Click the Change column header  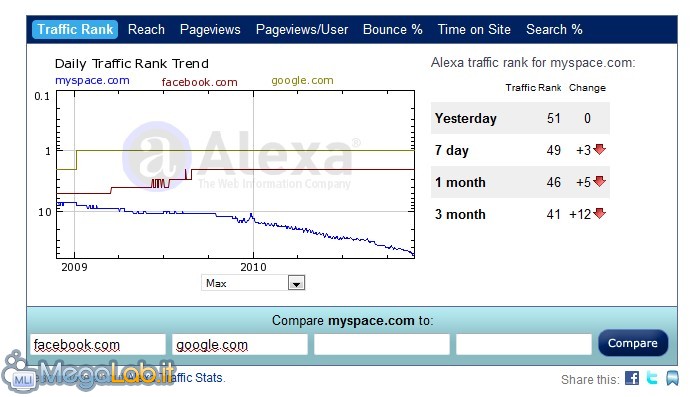click(x=587, y=87)
